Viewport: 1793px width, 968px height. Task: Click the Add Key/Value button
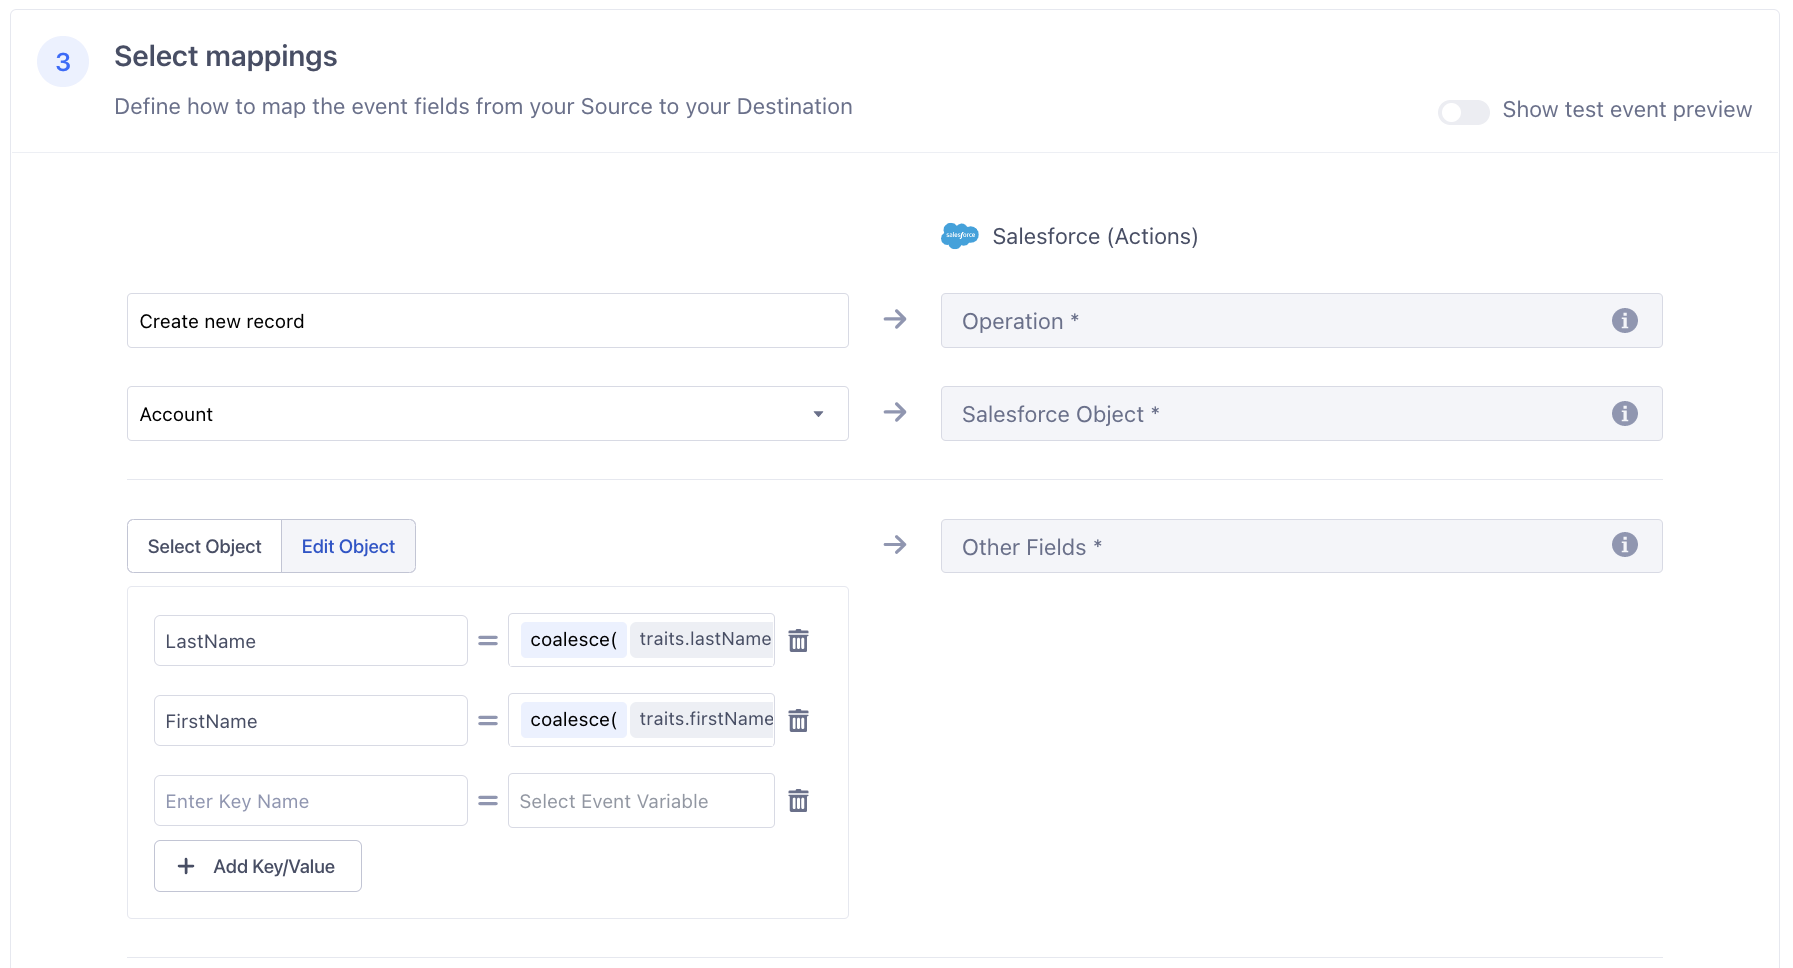click(x=257, y=866)
